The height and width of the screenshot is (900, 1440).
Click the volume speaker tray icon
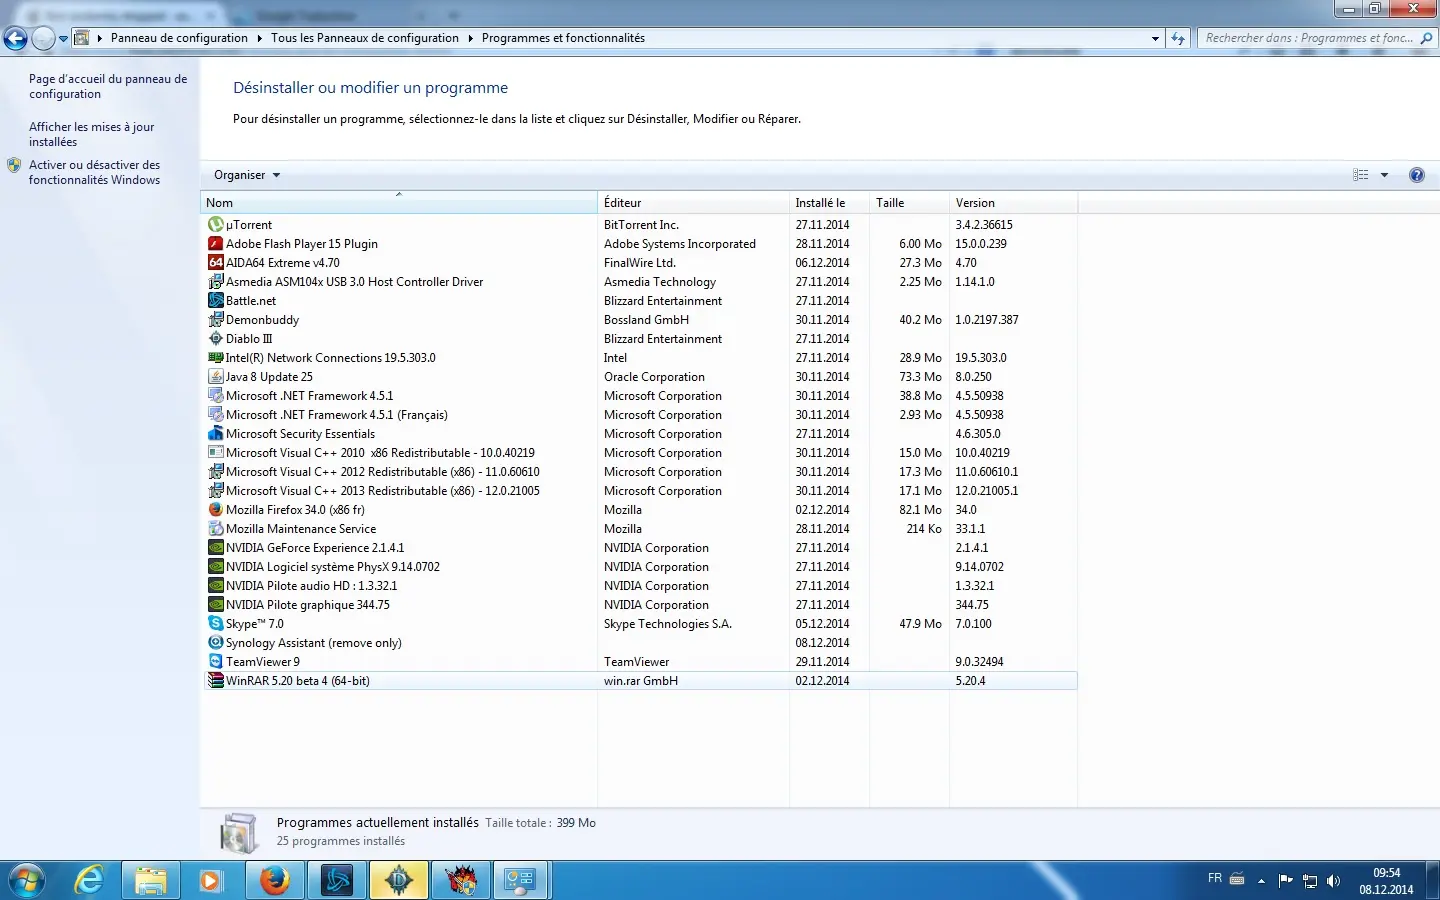point(1333,881)
